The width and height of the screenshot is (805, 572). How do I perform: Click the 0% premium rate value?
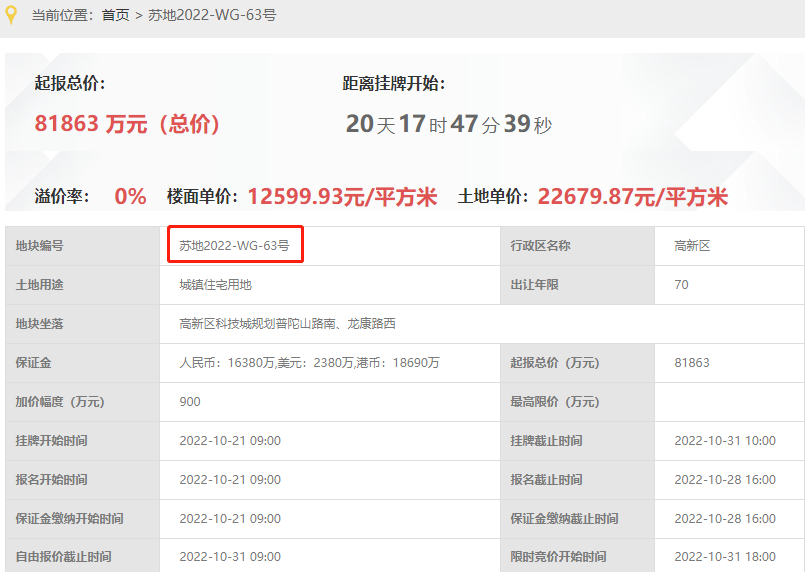click(130, 196)
